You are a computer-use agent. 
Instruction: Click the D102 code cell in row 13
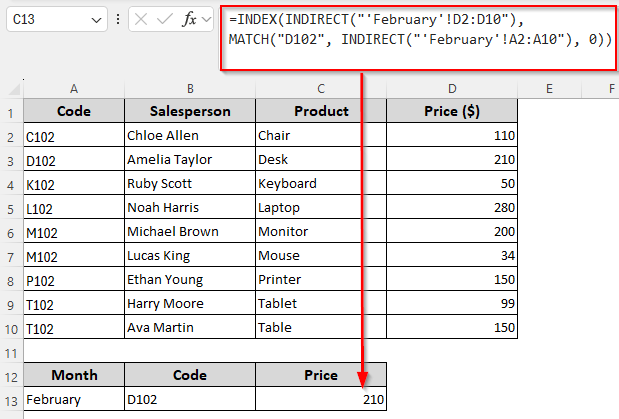click(x=189, y=399)
